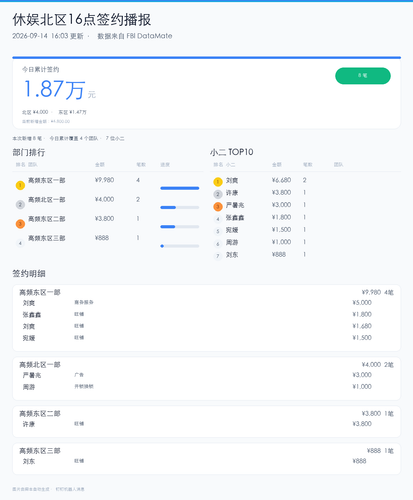Screen dimensions: 413x500
Task: Click orange rank 3 badge beside 高频东区二部
Action: (20, 224)
